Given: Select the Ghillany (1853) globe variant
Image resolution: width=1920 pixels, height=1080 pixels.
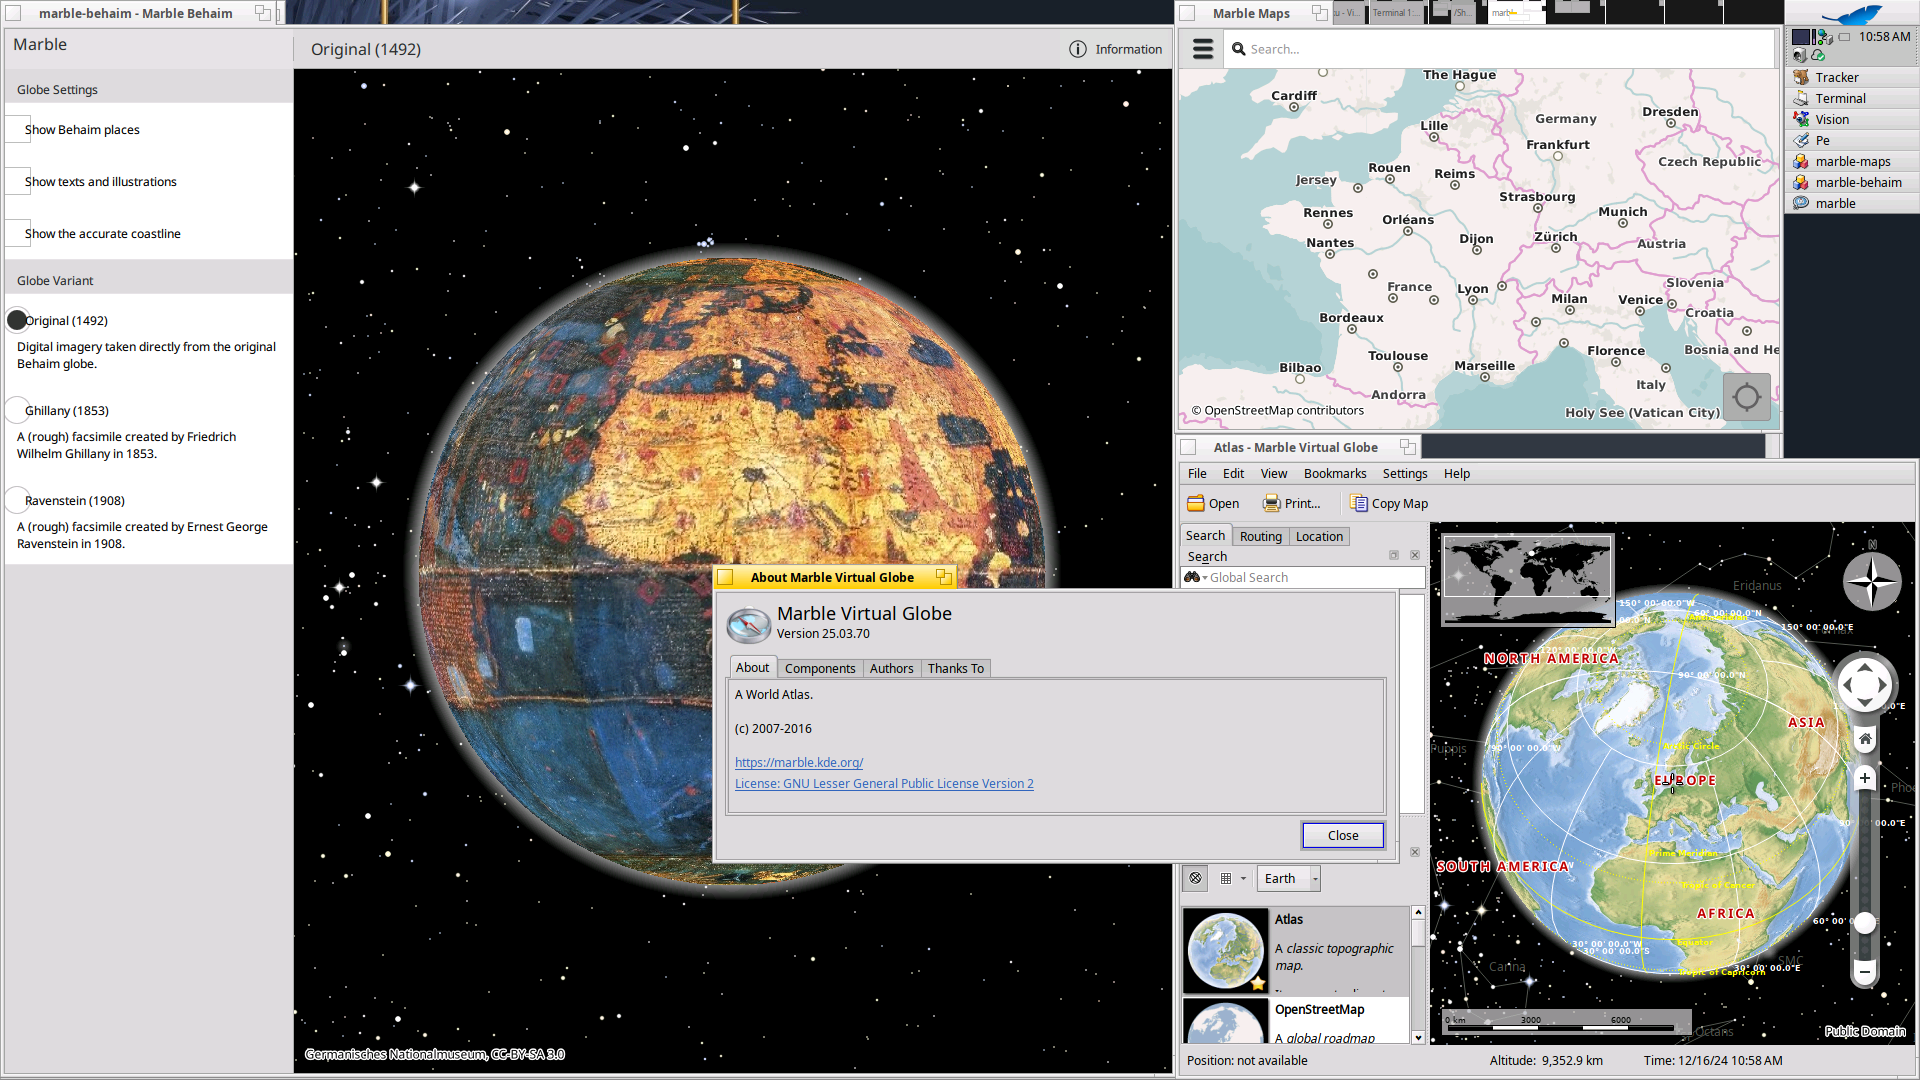Looking at the screenshot, I should point(17,410).
